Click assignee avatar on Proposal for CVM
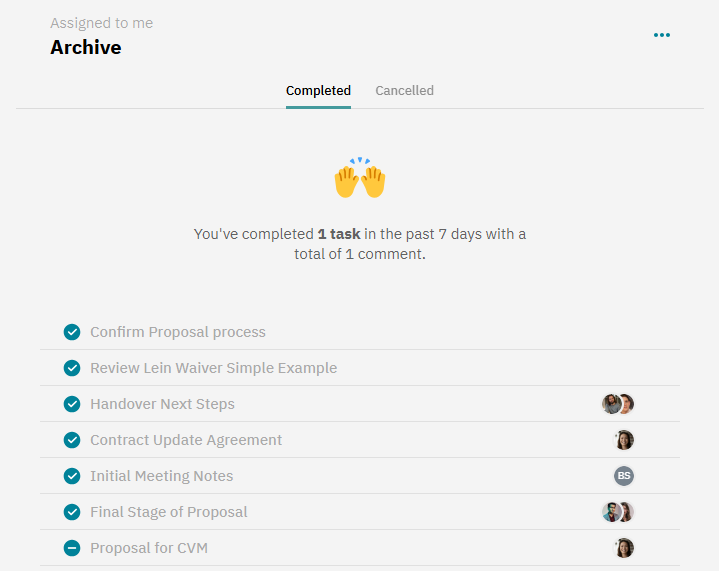 tap(624, 548)
